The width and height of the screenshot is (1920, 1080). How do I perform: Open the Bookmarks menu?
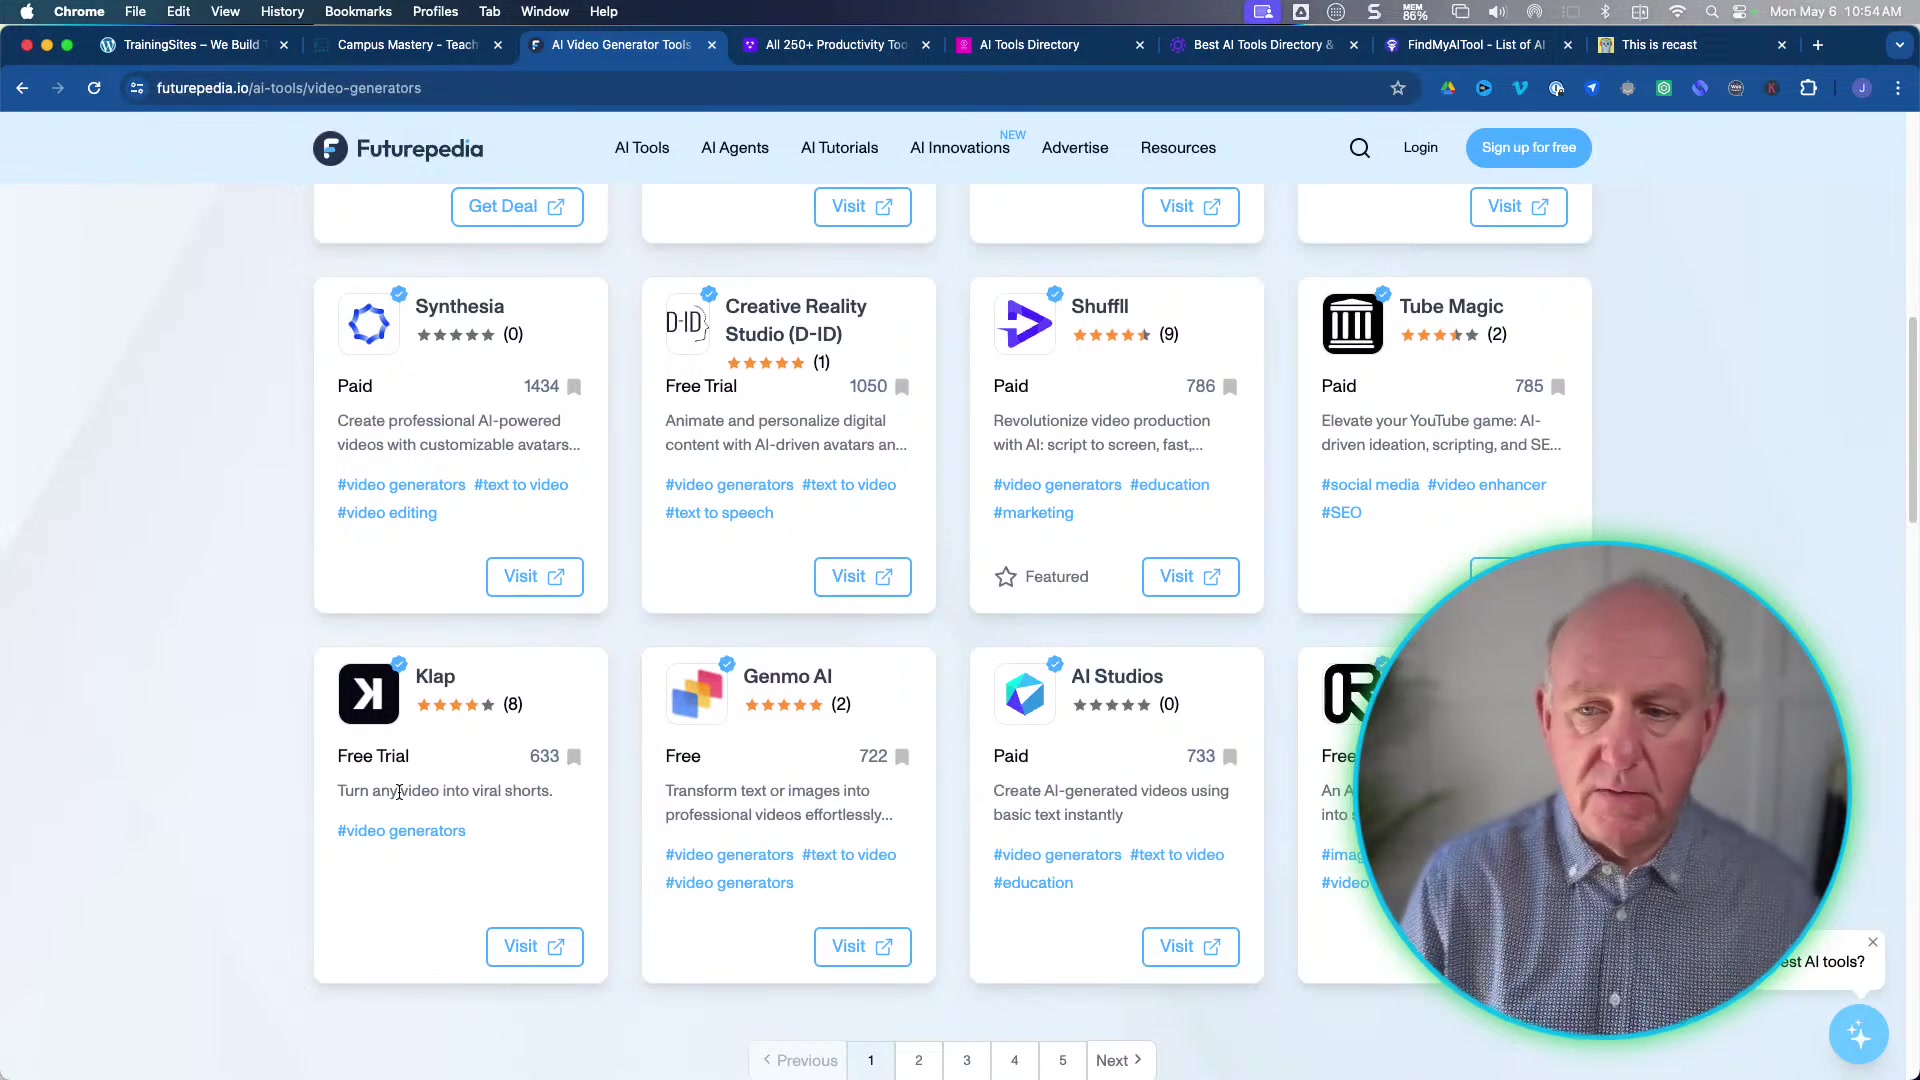[358, 12]
